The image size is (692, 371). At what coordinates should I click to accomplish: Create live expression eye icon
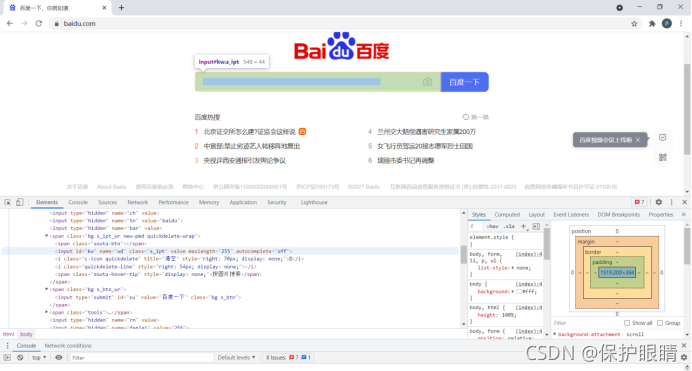tap(59, 357)
